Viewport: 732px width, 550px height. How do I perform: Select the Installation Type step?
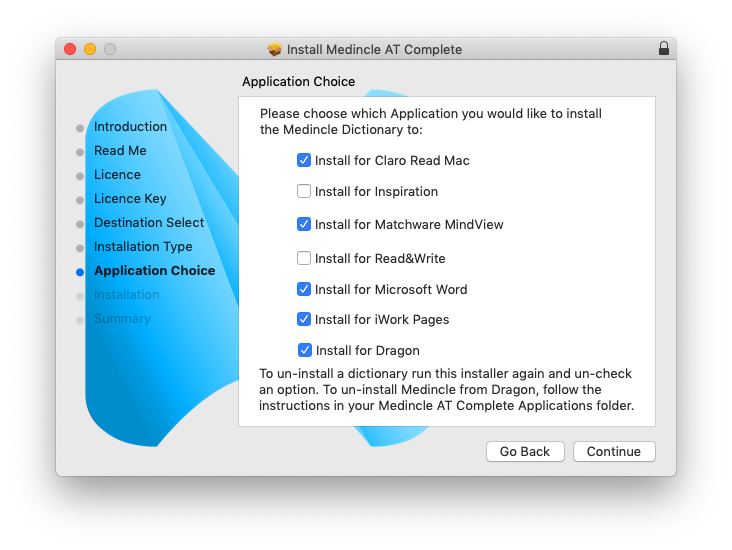point(143,247)
